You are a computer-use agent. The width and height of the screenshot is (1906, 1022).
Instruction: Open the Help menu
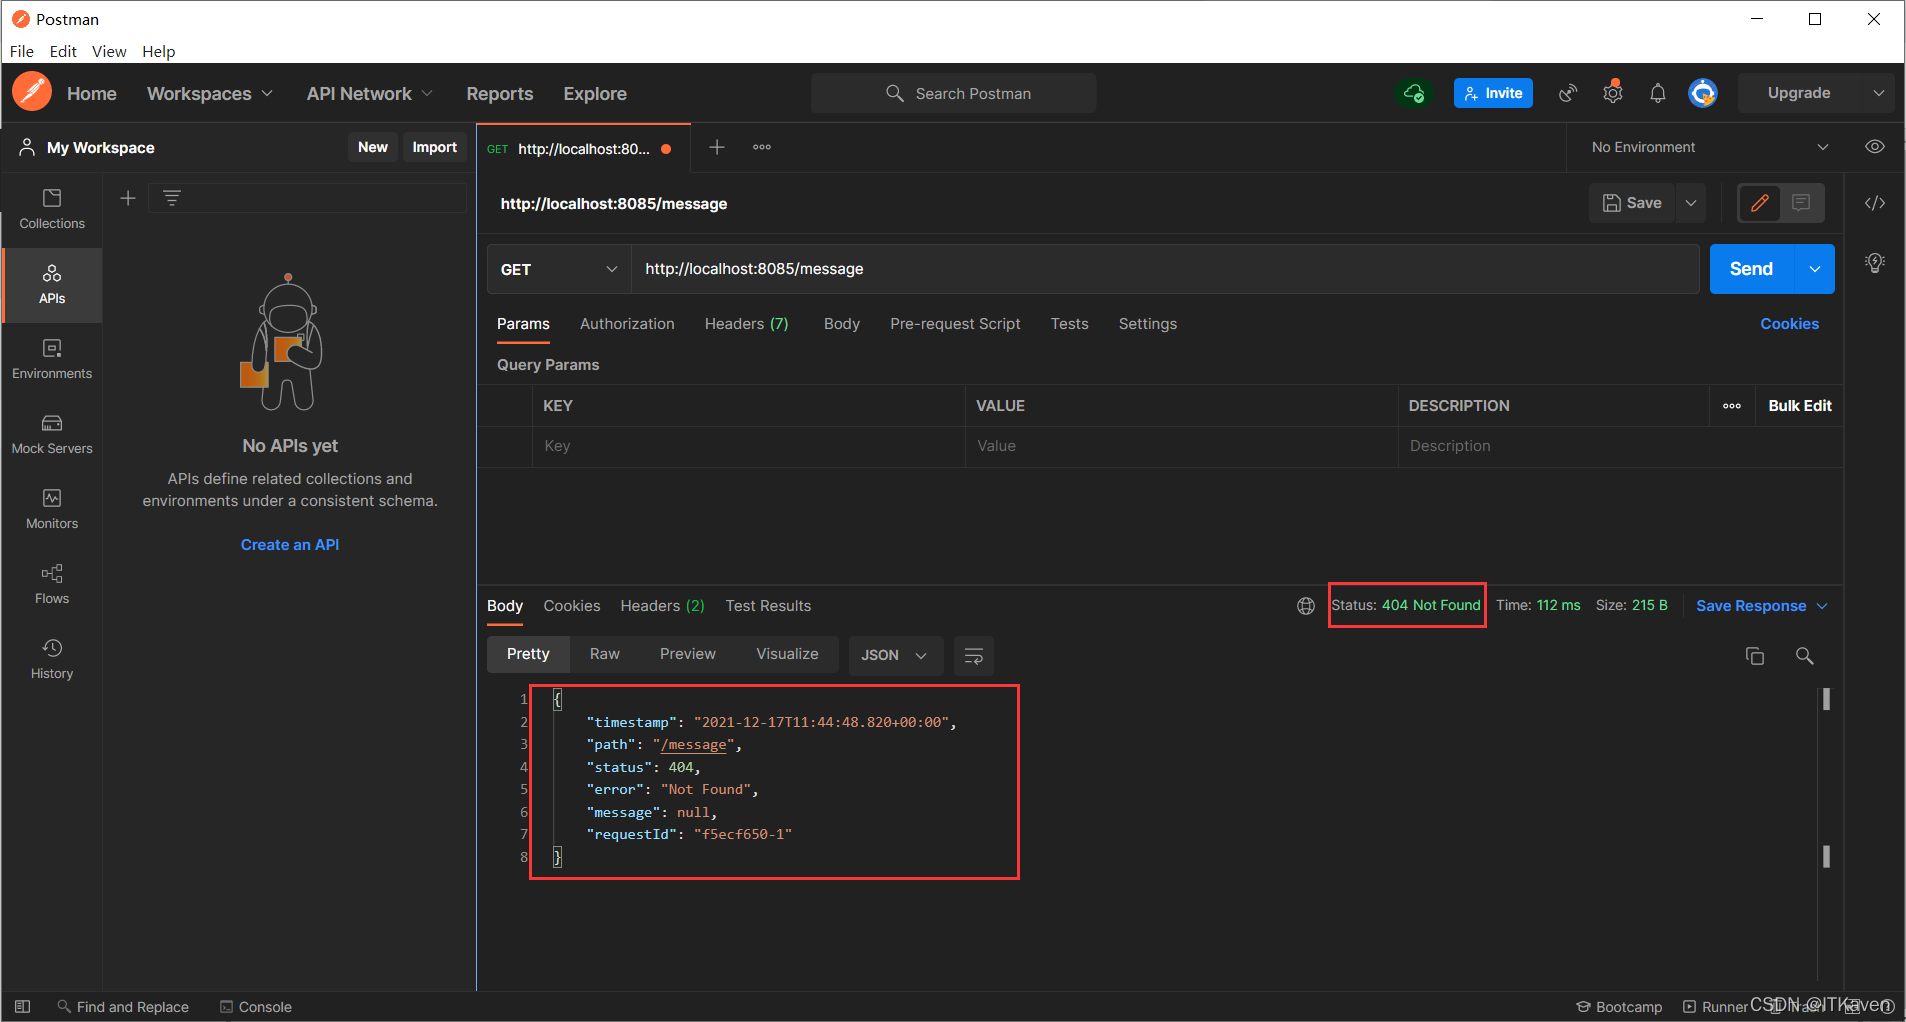tap(158, 51)
